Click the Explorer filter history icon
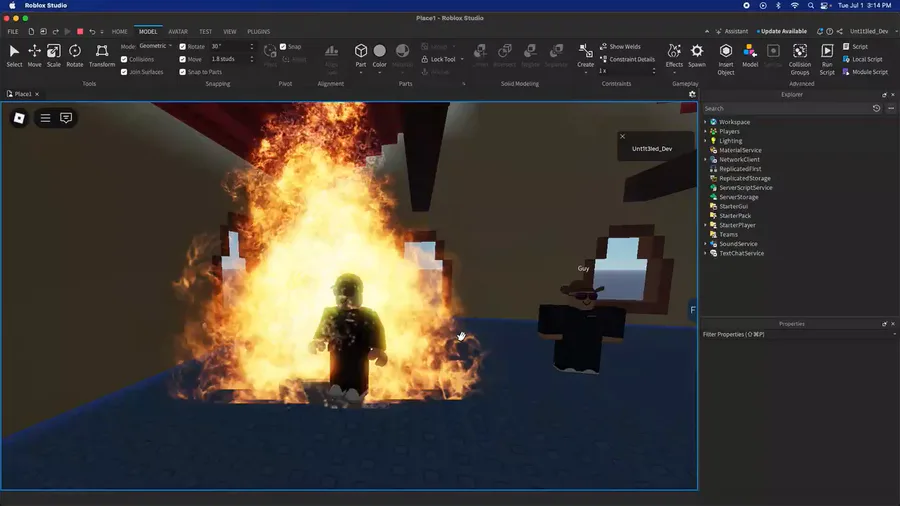This screenshot has height=506, width=900. pos(876,108)
